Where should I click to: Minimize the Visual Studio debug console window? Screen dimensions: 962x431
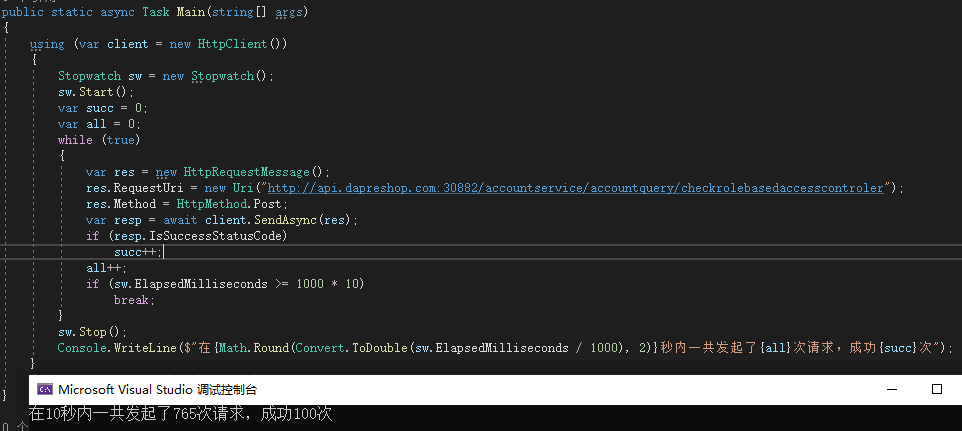pyautogui.click(x=893, y=389)
